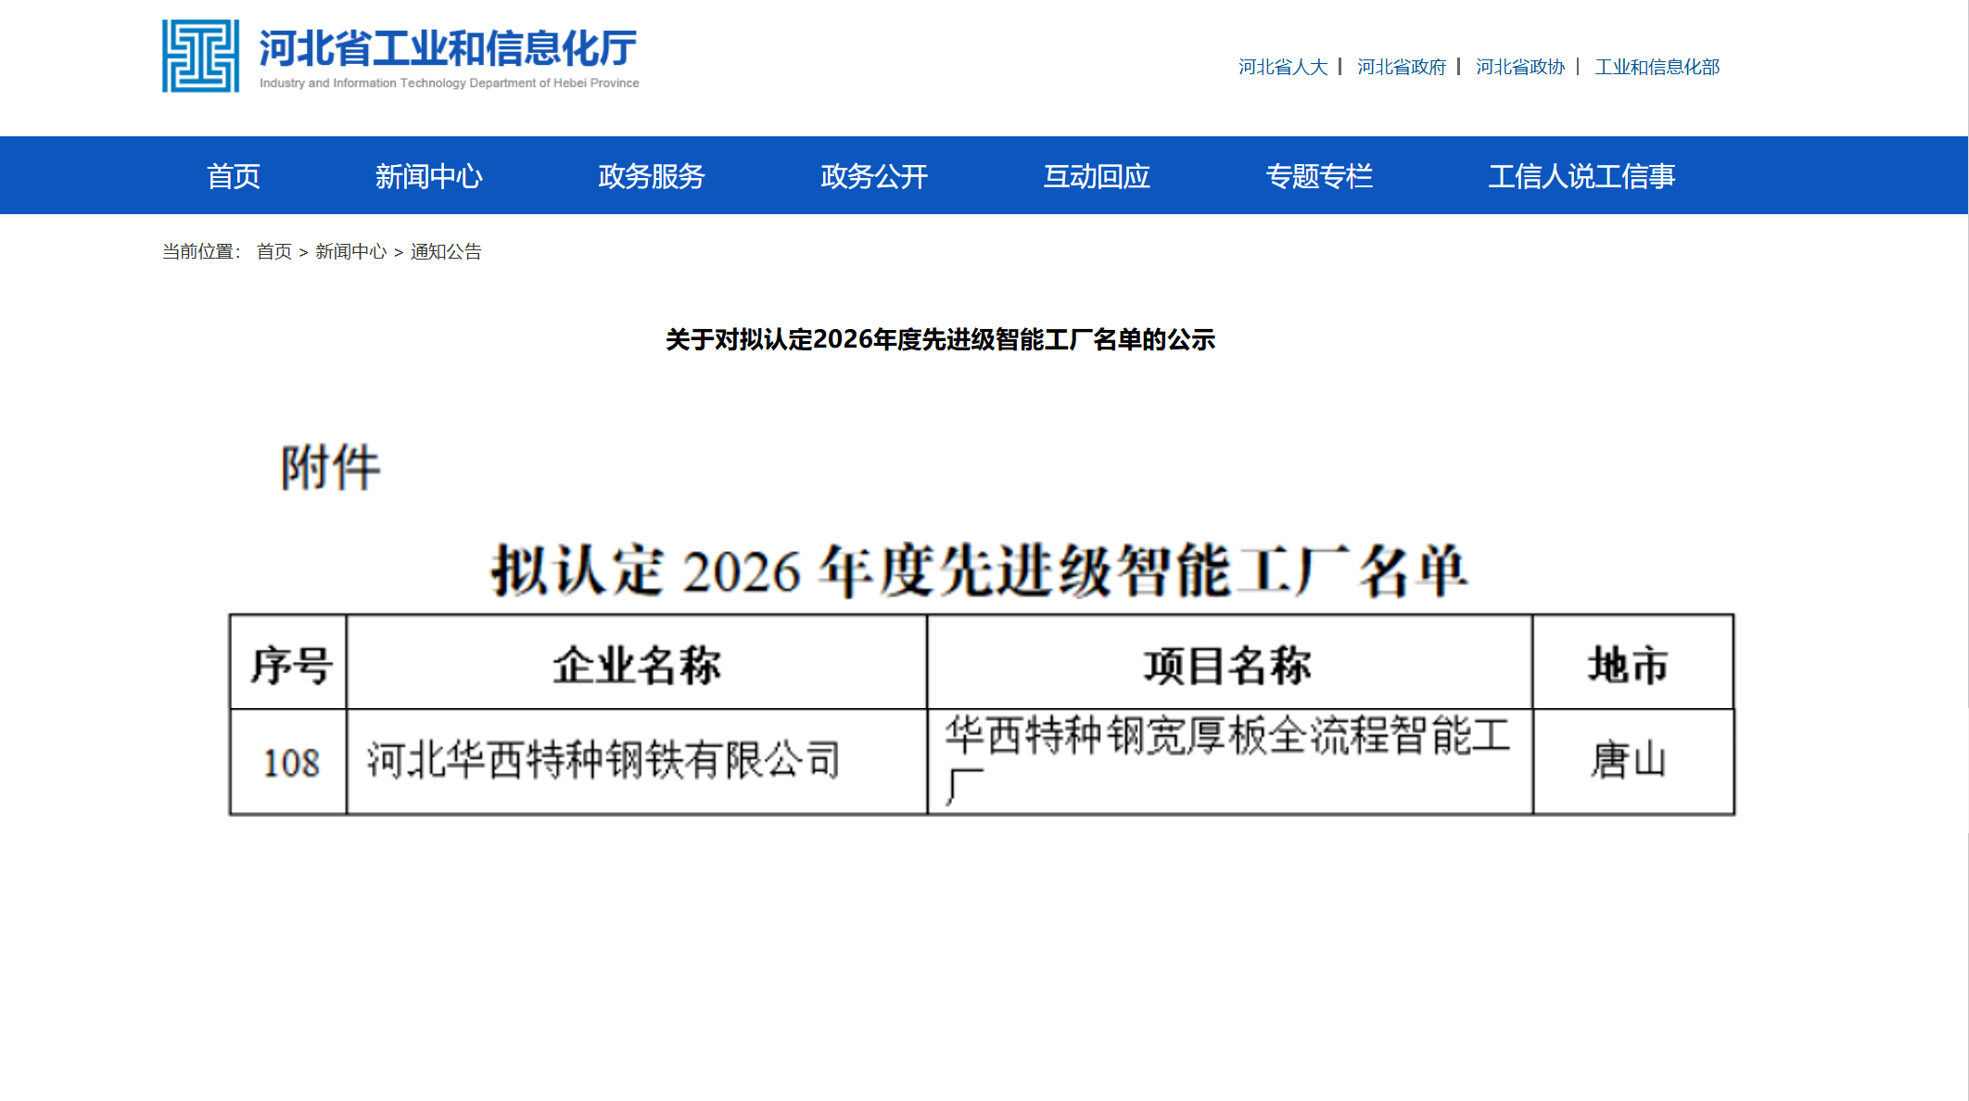
Task: Click the 华西特种钢宽厚板全流程智能工厂 project cell
Action: pyautogui.click(x=1229, y=762)
